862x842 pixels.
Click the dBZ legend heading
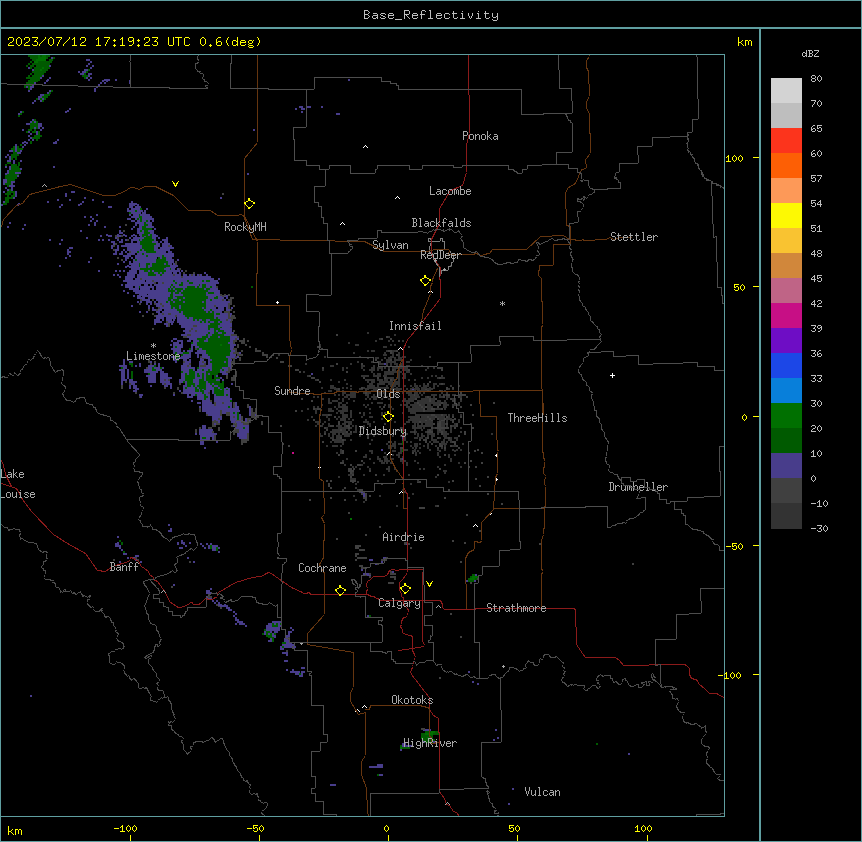pyautogui.click(x=810, y=53)
